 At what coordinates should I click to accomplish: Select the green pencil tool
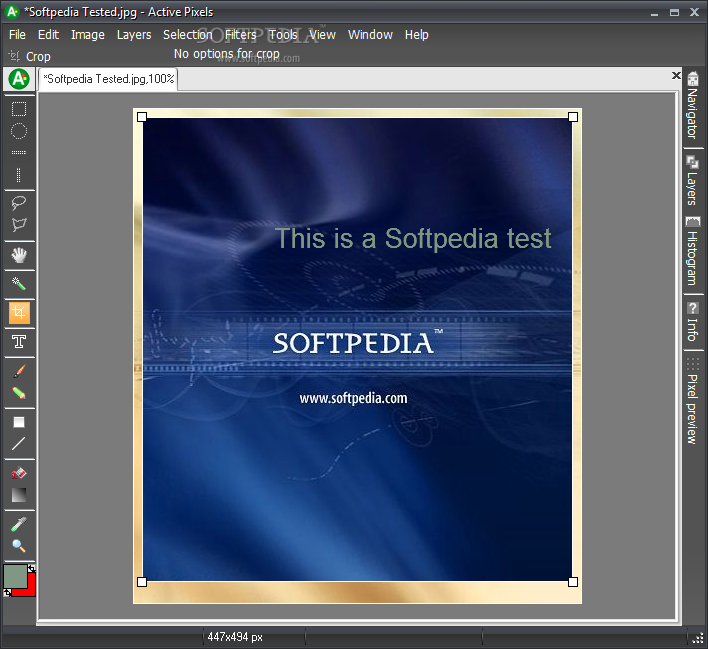(19, 392)
